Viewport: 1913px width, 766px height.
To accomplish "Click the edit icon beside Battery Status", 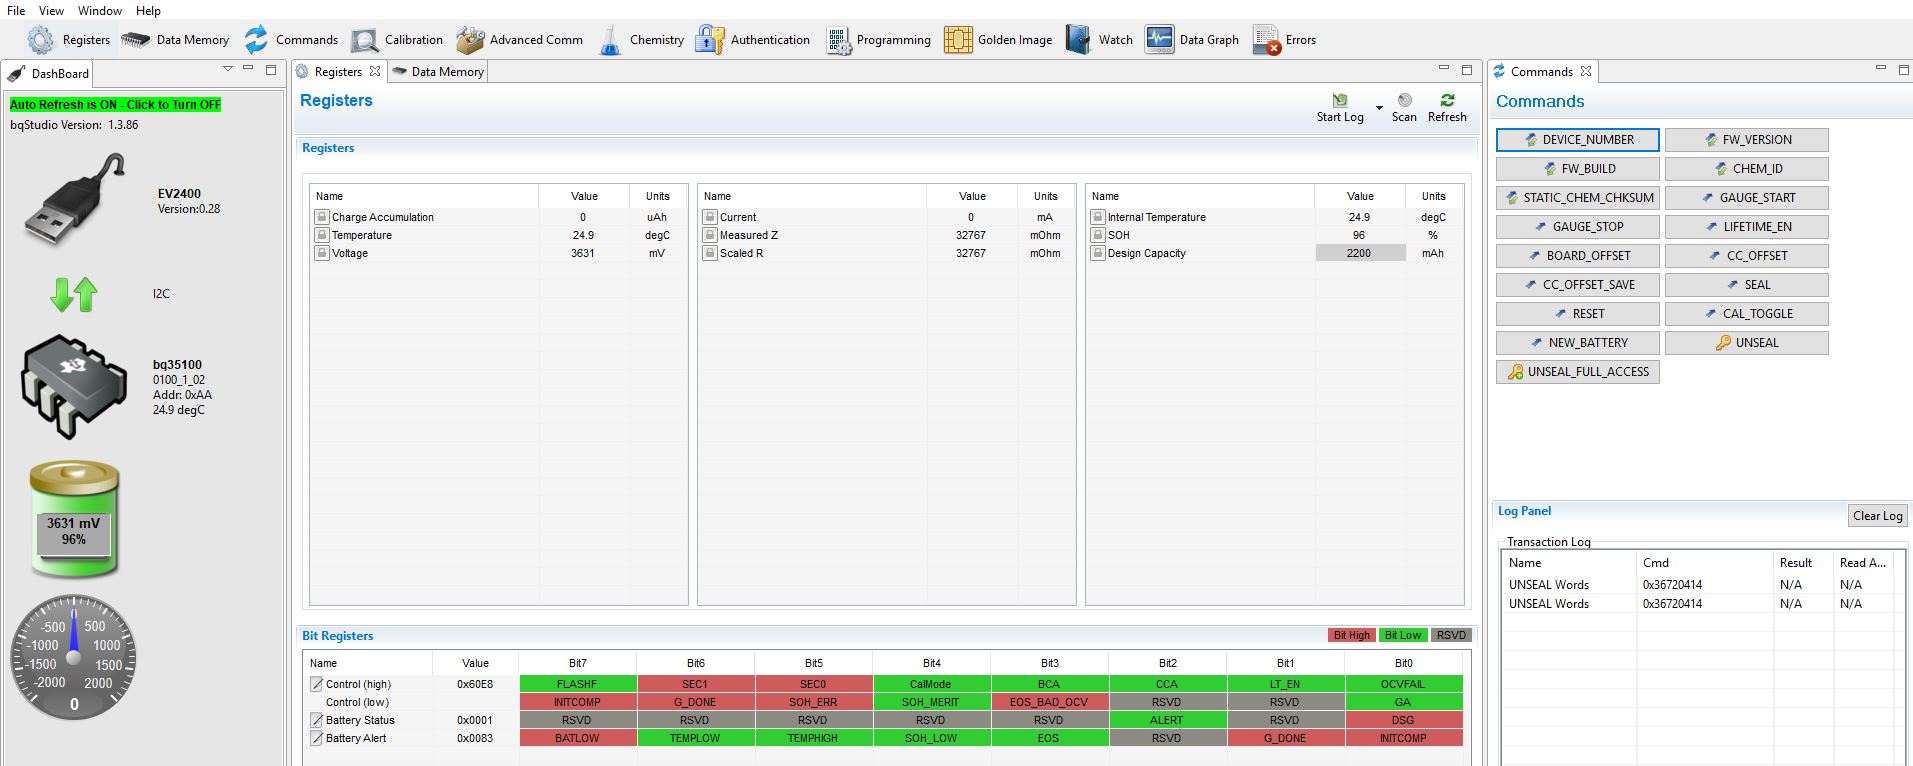I will (x=317, y=720).
